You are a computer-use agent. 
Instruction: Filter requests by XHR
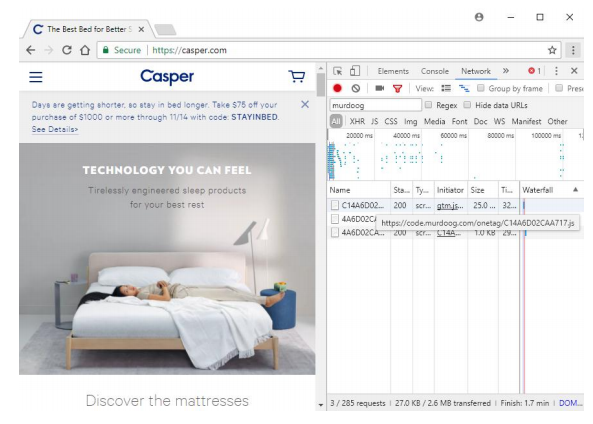pos(357,121)
